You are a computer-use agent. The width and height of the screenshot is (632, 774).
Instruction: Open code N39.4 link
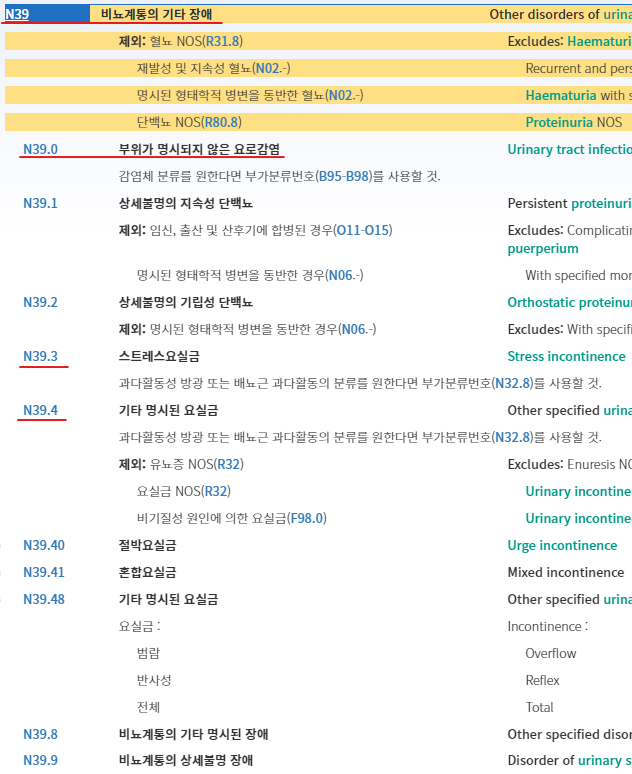click(x=40, y=410)
